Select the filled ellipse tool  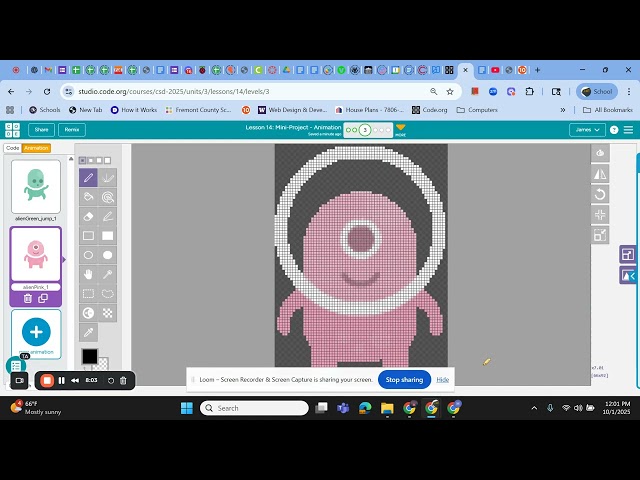point(107,255)
